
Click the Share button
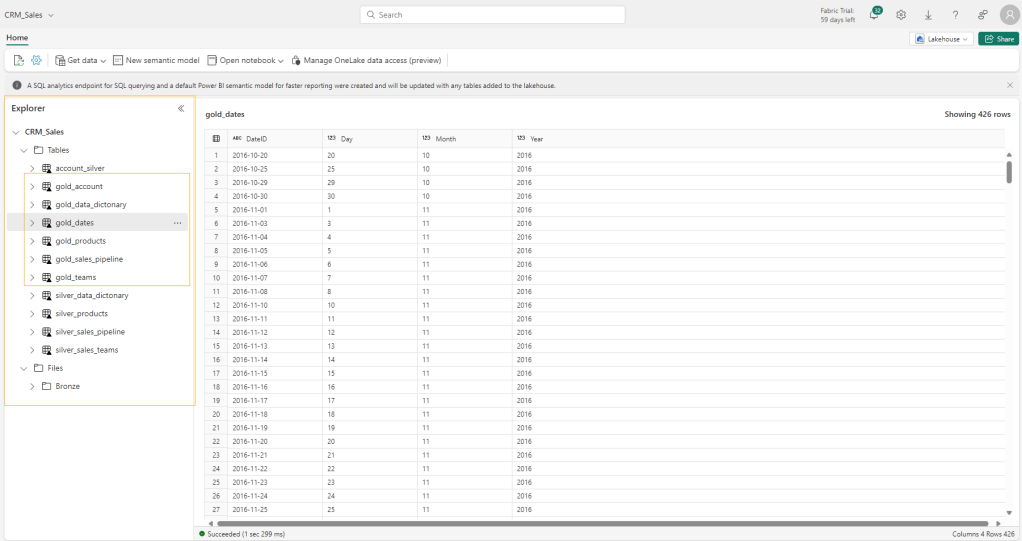(x=998, y=39)
